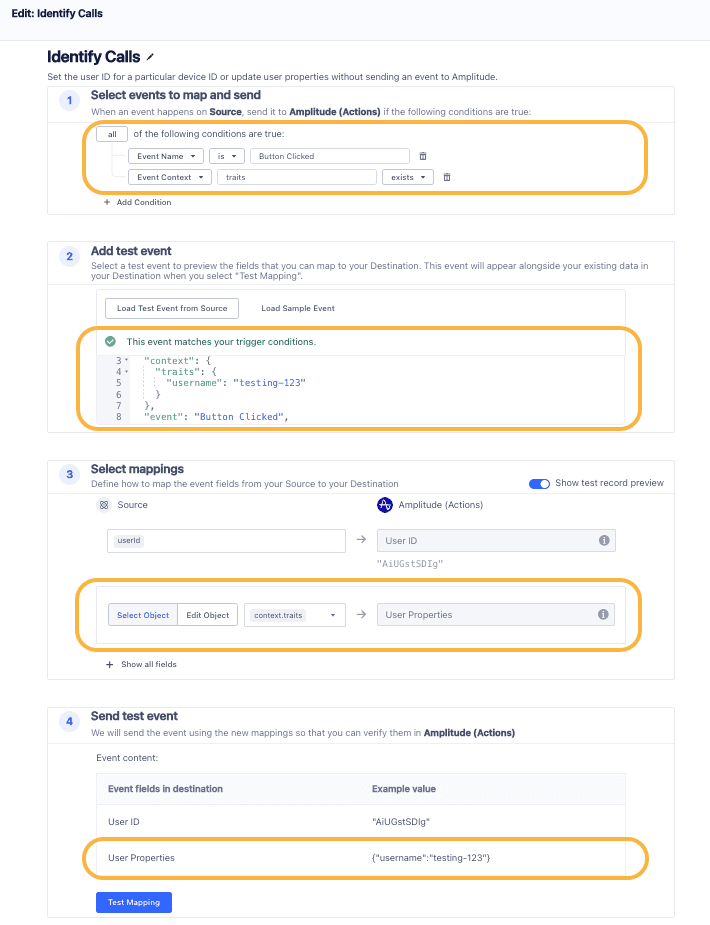Toggle Show test record preview off
The height and width of the screenshot is (925, 710).
[x=540, y=483]
